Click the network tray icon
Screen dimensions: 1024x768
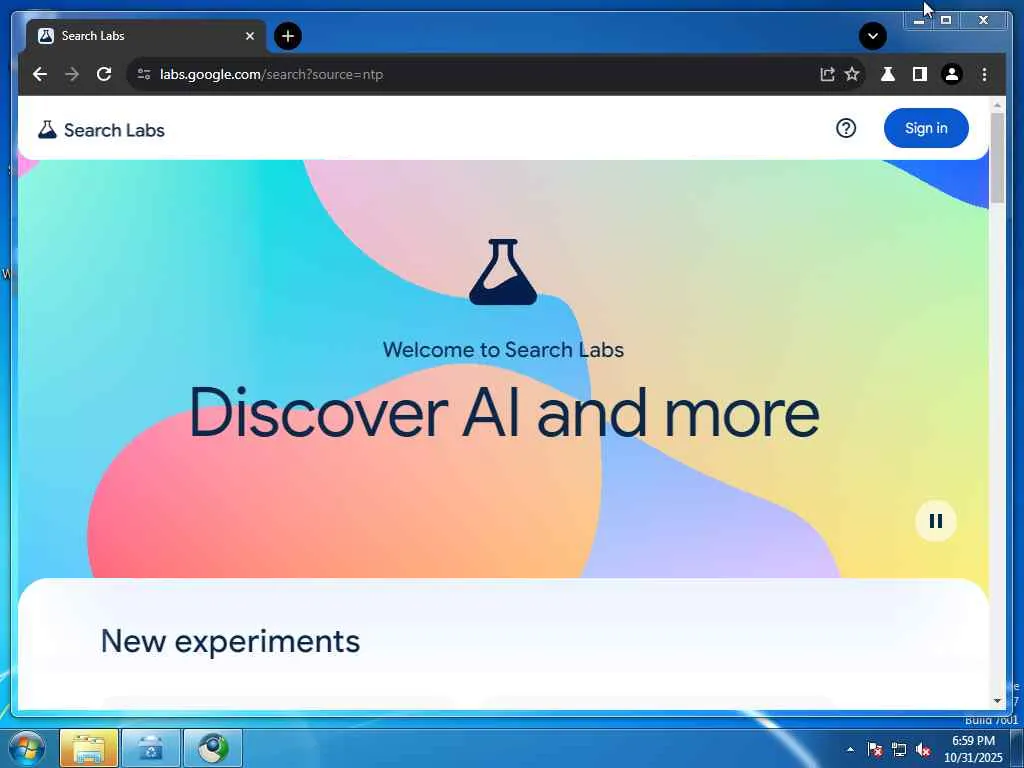899,749
